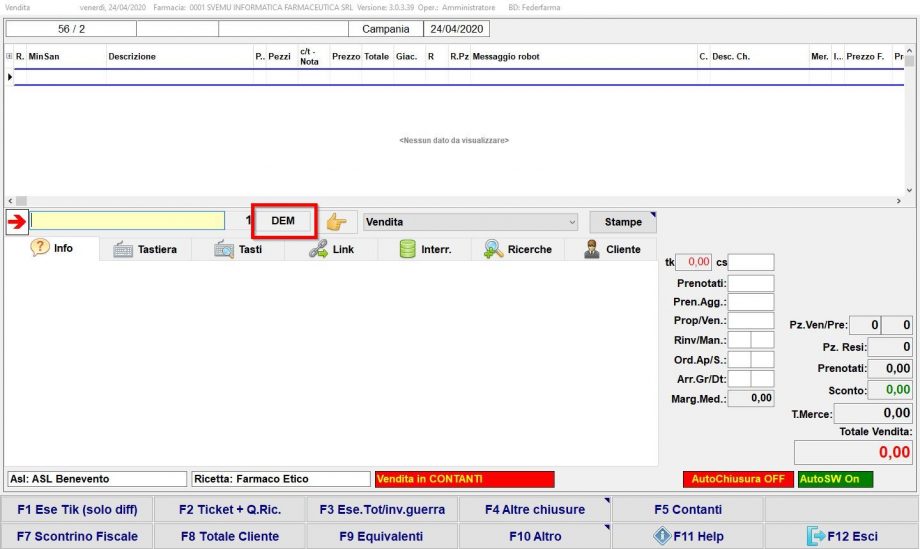Click the red arrow icon beside input field
Image resolution: width=920 pixels, height=549 pixels.
[x=17, y=221]
